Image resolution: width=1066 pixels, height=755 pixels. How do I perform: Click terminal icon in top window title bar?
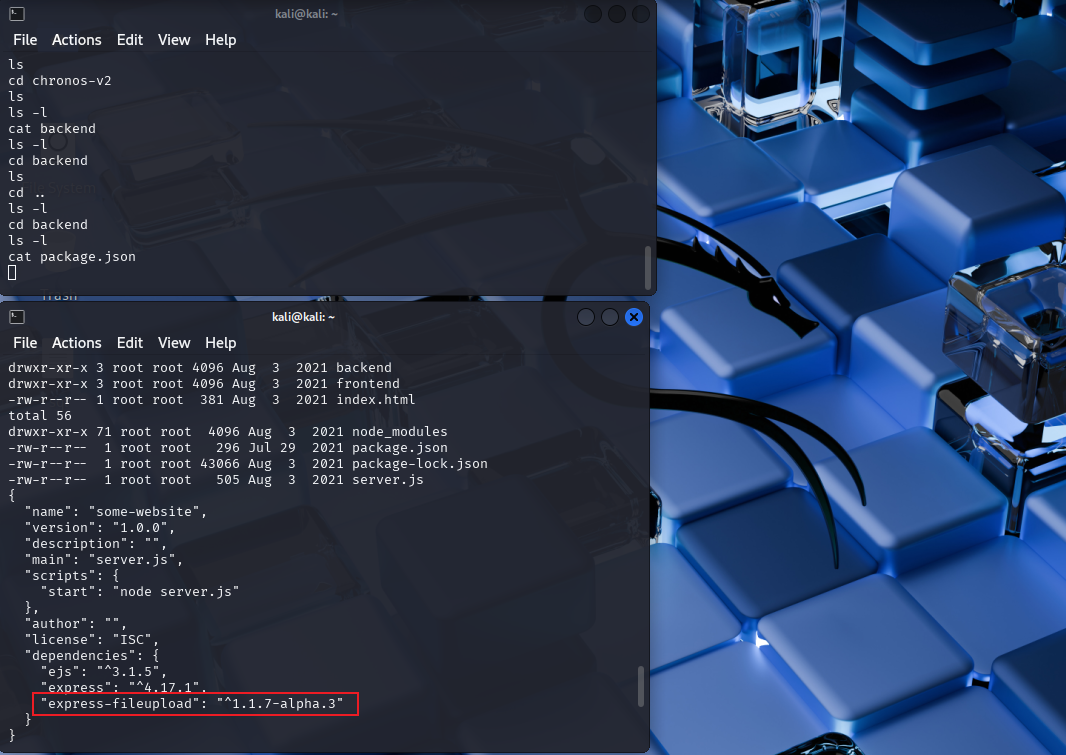pyautogui.click(x=17, y=14)
